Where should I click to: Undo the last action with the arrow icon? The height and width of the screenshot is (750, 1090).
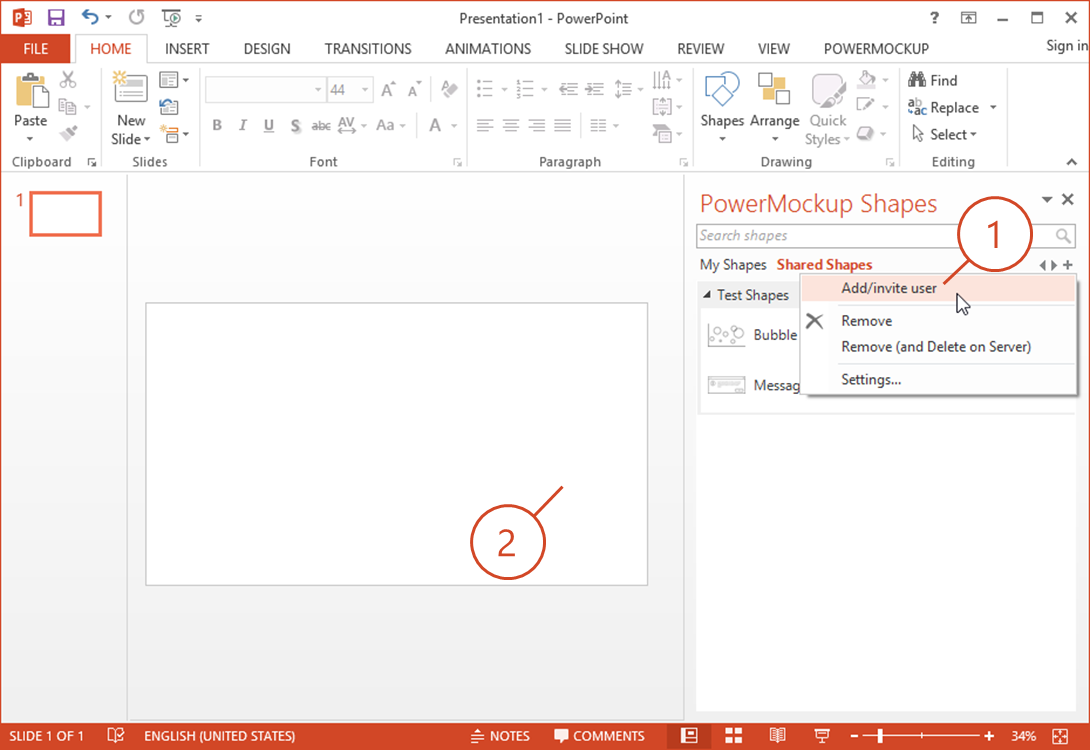point(90,17)
